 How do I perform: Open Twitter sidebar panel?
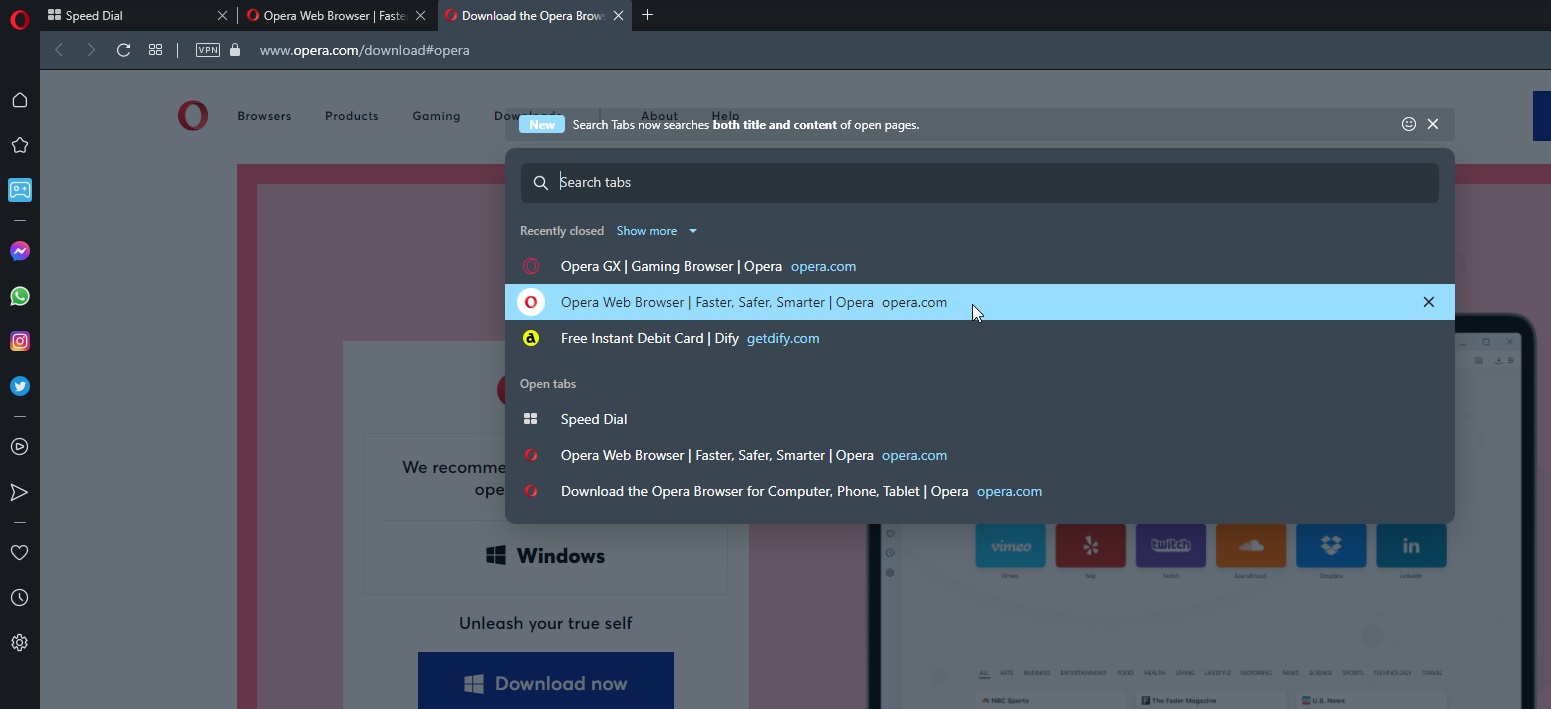click(19, 386)
